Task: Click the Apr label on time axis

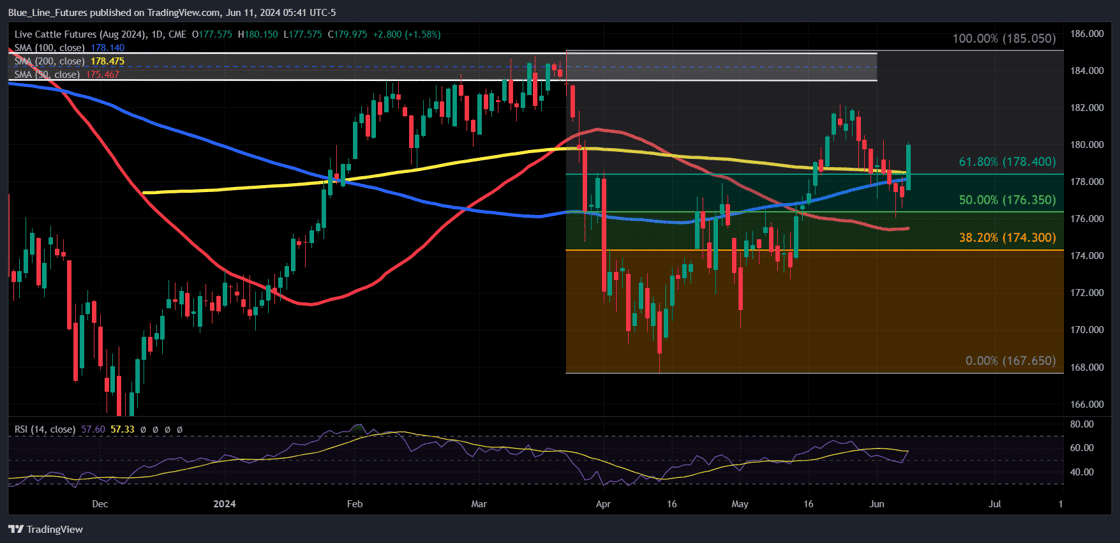Action: 604,504
